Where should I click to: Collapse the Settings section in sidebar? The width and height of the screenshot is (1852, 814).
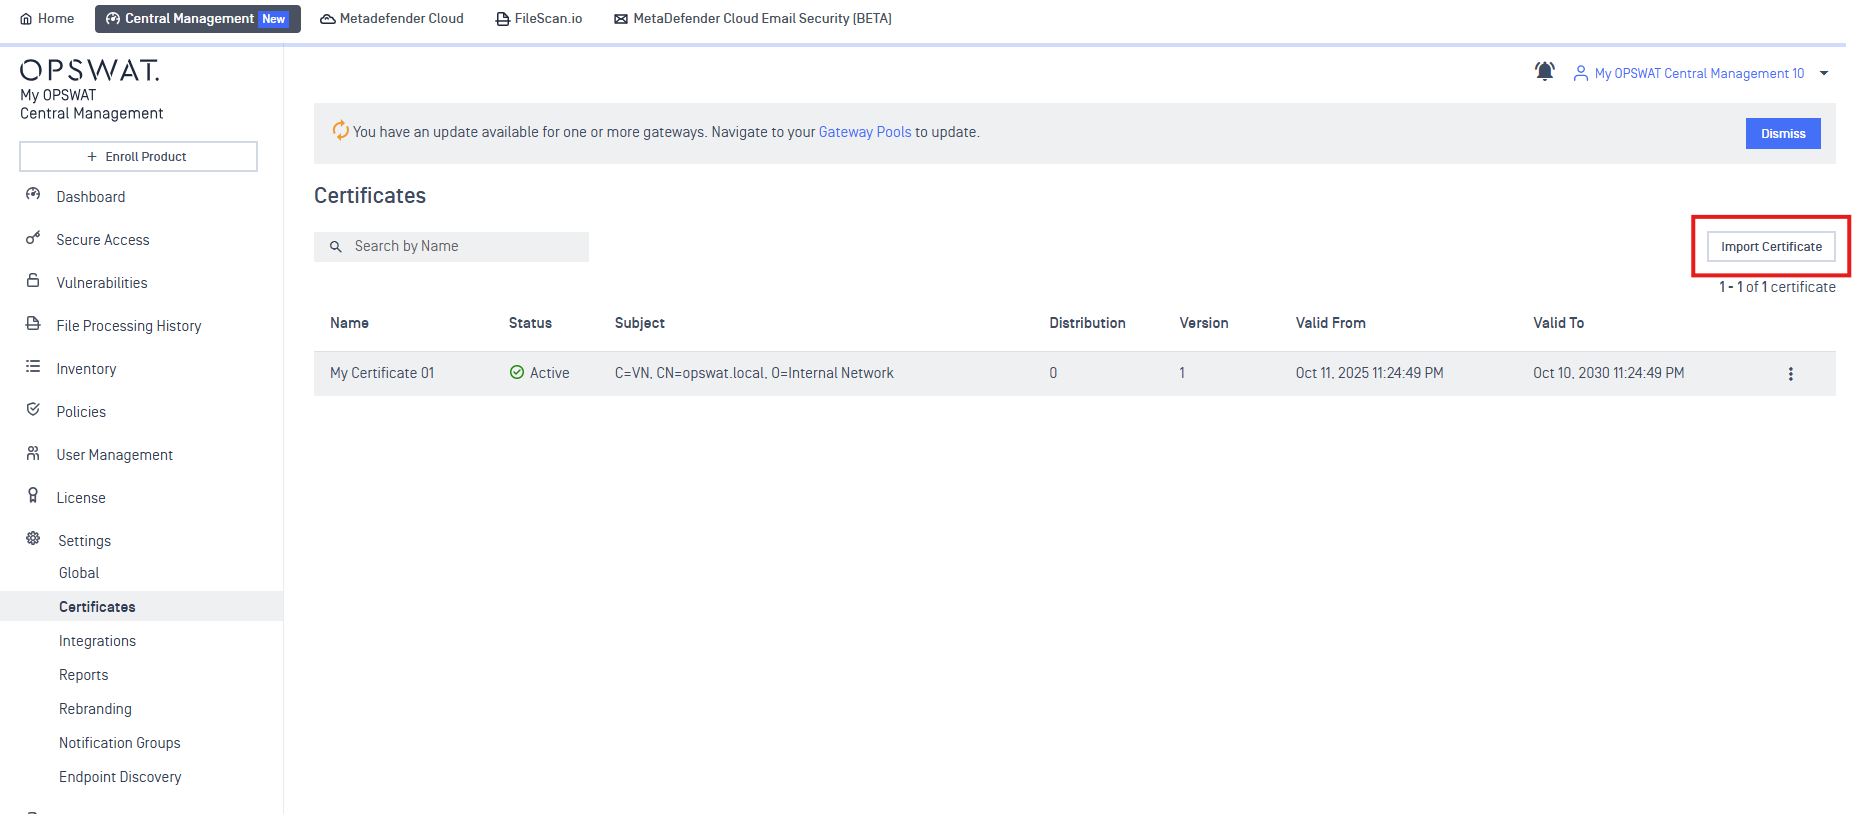tap(84, 541)
